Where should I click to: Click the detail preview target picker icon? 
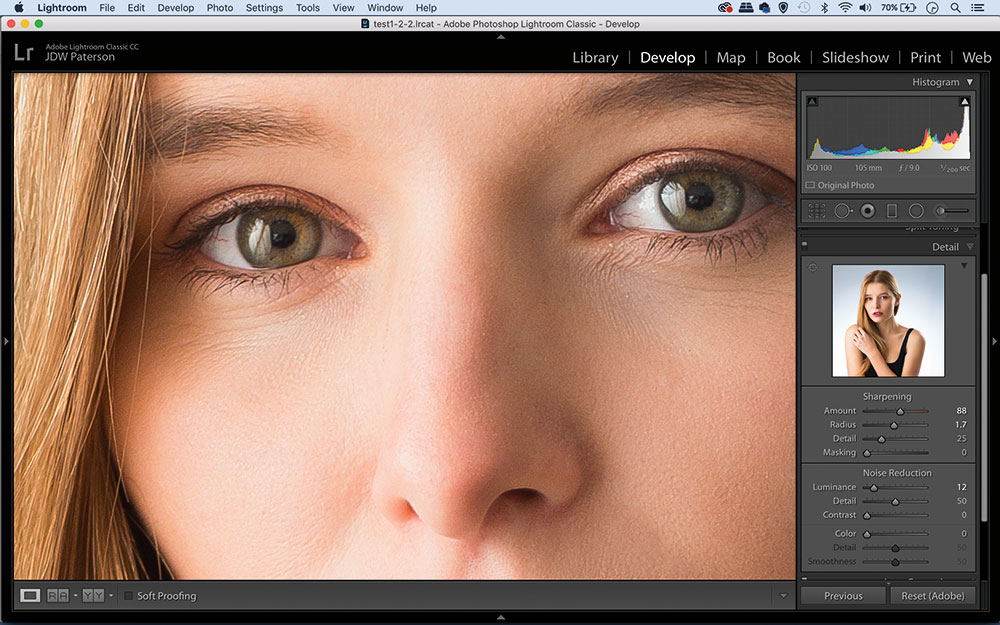(812, 267)
